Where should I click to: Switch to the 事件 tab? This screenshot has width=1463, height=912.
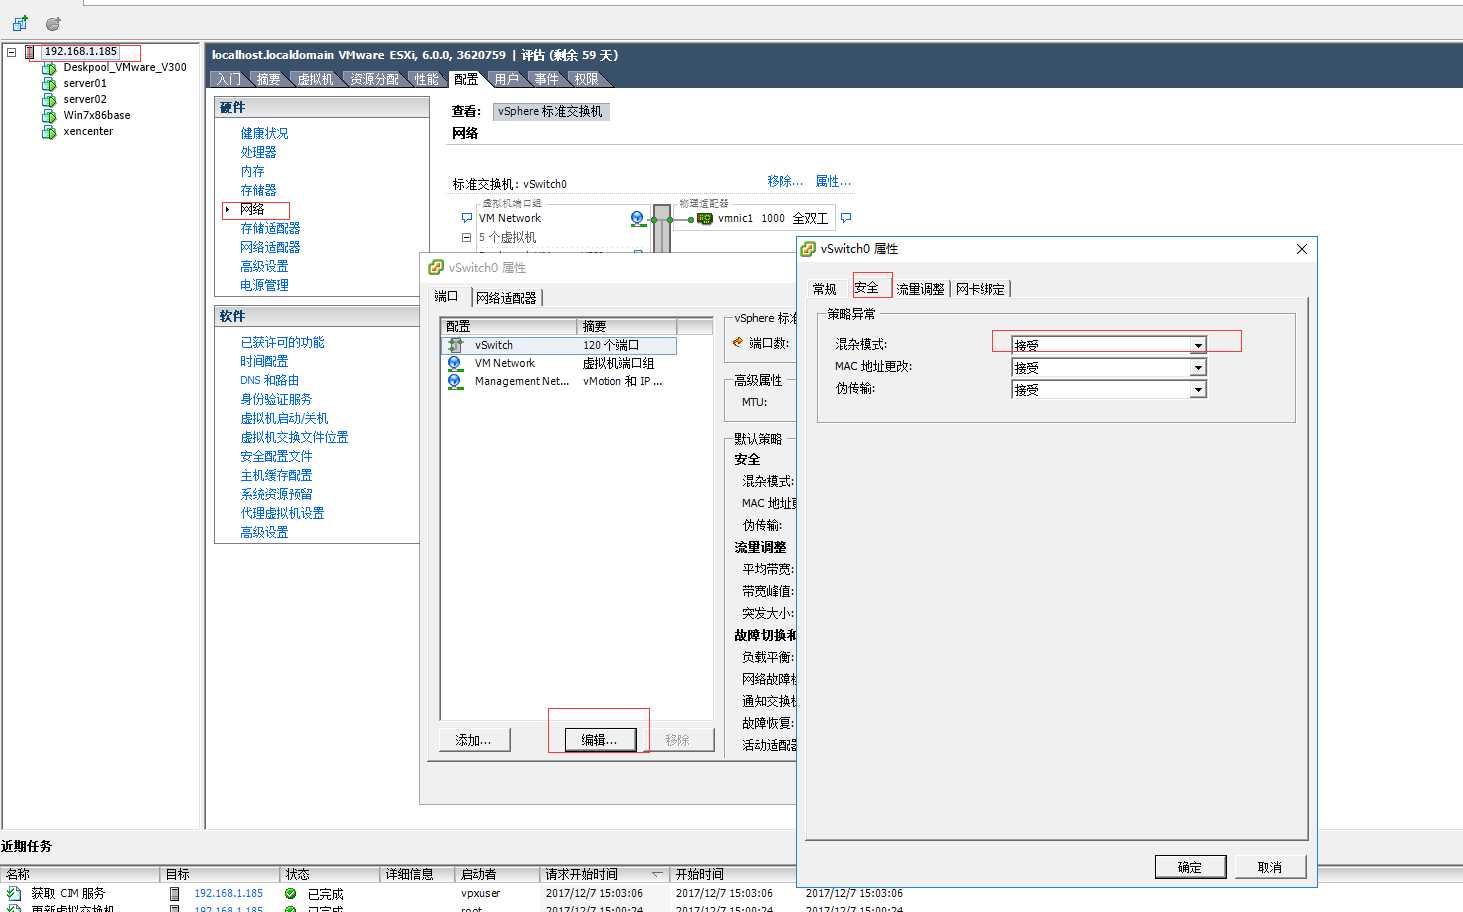click(x=546, y=79)
